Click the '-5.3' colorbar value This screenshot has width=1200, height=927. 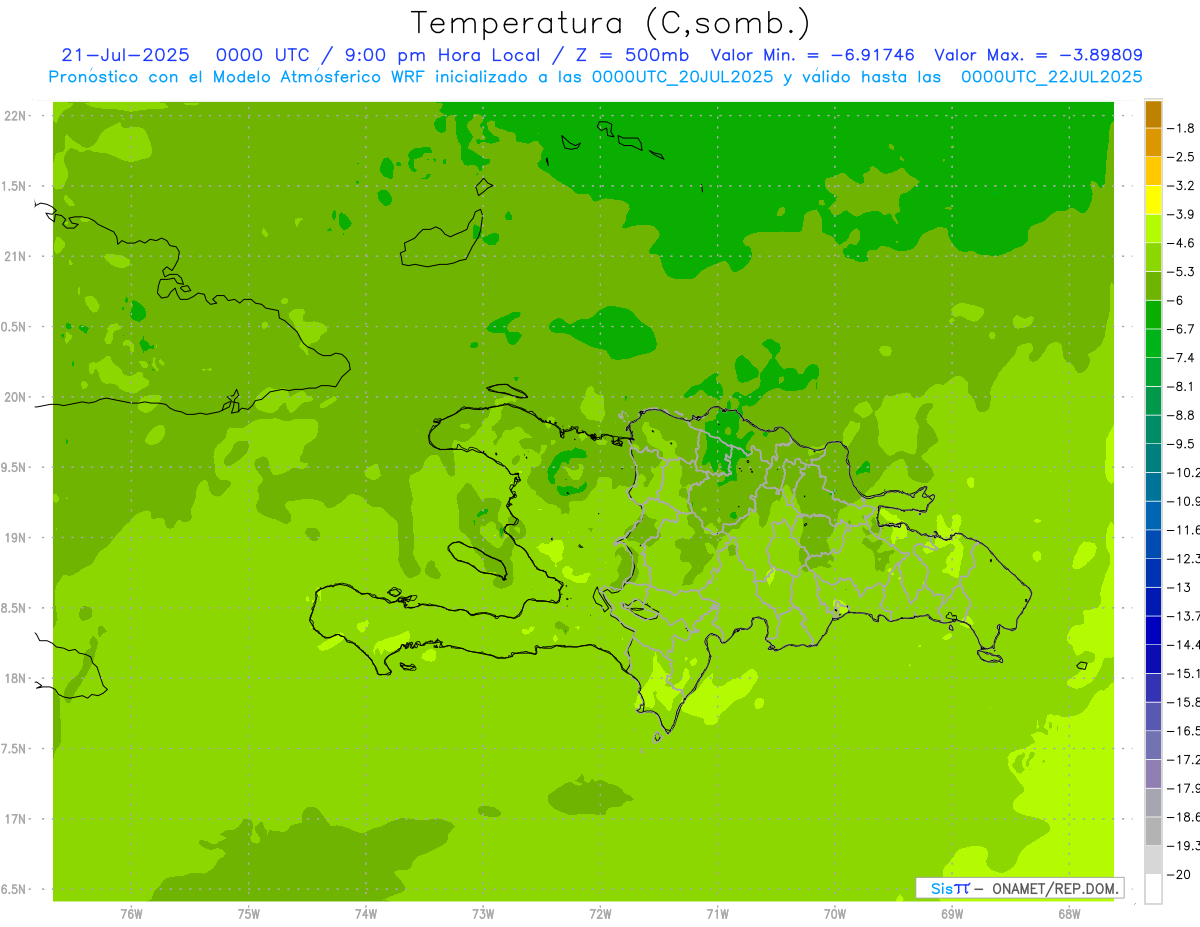click(1182, 272)
